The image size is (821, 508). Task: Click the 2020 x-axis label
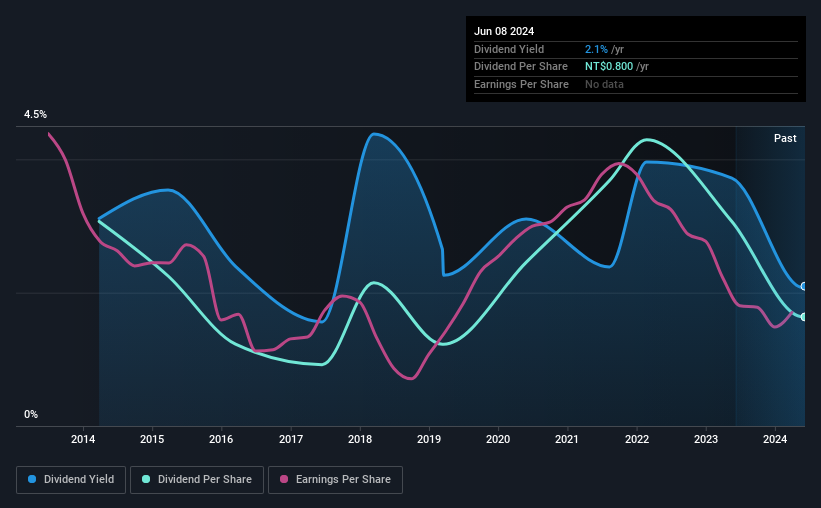[x=498, y=439]
